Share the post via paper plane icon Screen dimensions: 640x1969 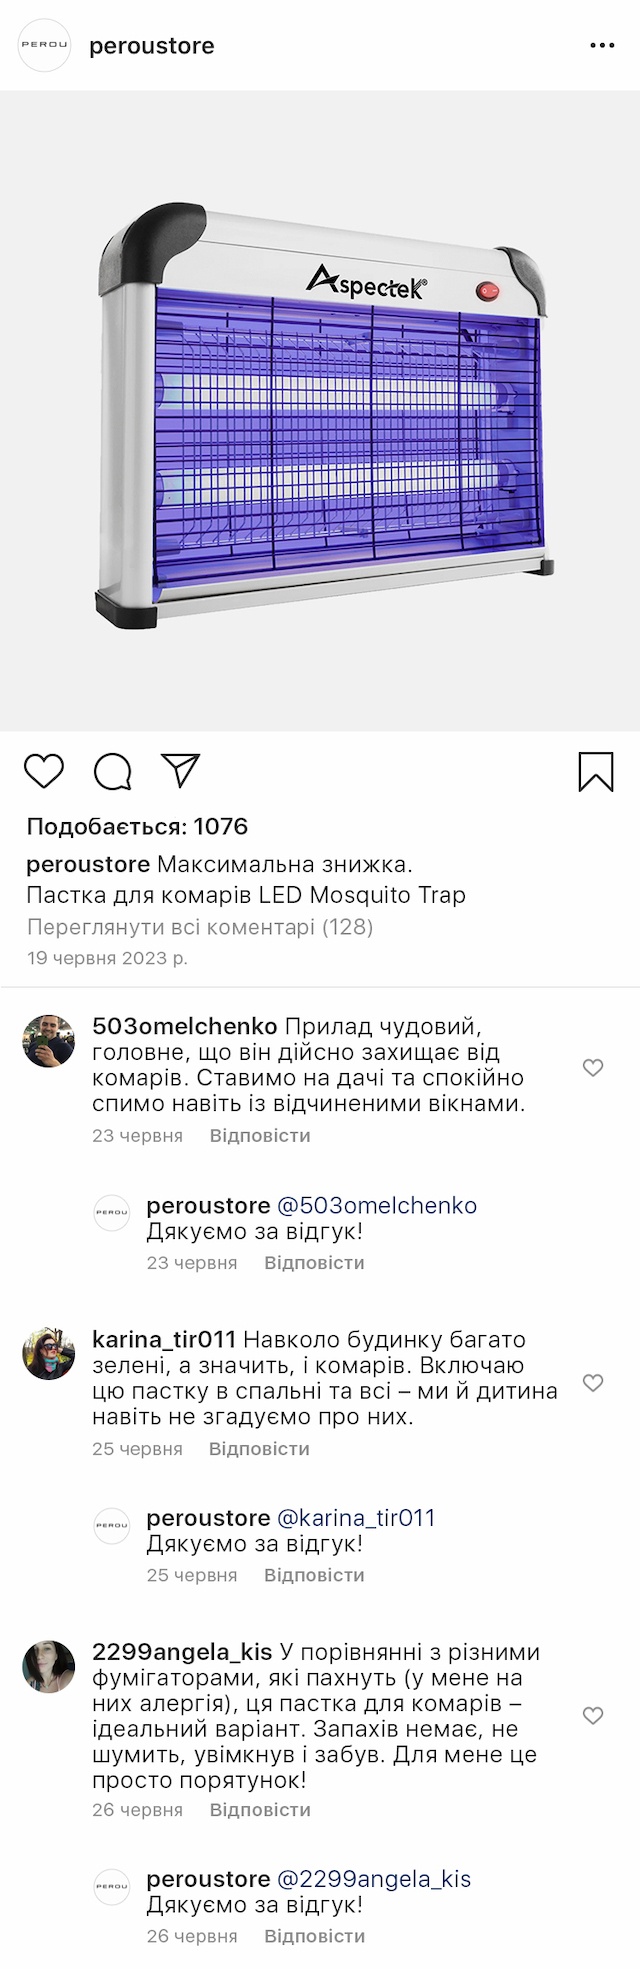click(x=181, y=770)
